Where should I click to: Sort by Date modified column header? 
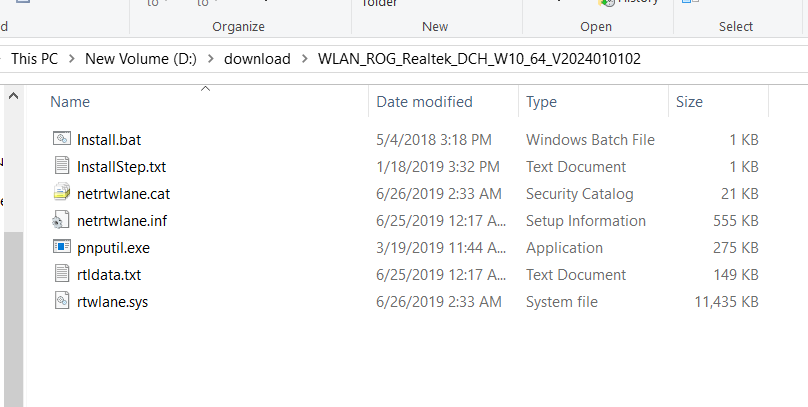(x=424, y=101)
